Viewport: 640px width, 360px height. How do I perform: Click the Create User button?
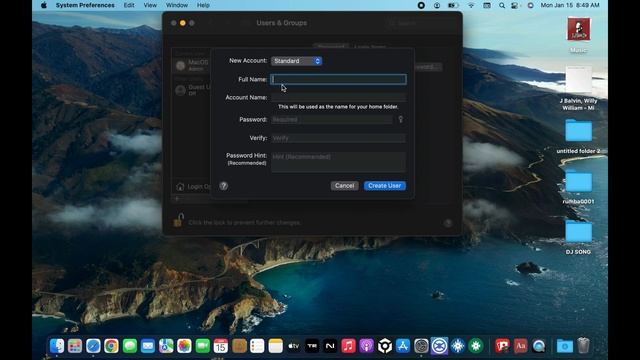(x=384, y=186)
